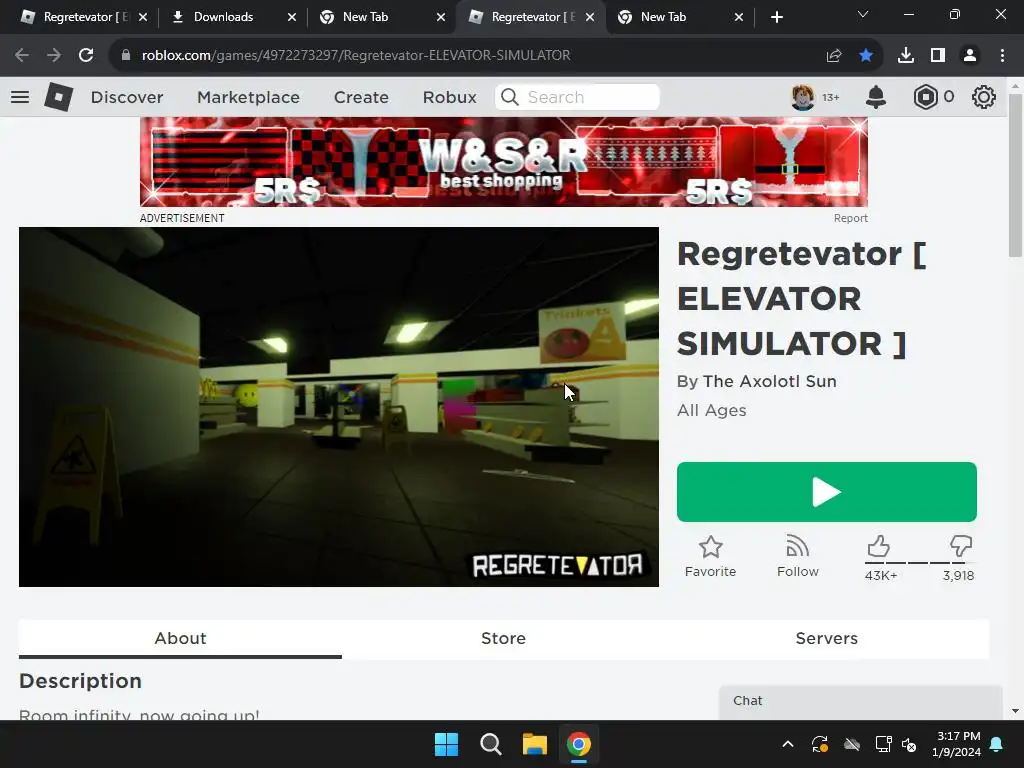Image resolution: width=1024 pixels, height=768 pixels.
Task: Click the browser address bar URL
Action: (356, 56)
